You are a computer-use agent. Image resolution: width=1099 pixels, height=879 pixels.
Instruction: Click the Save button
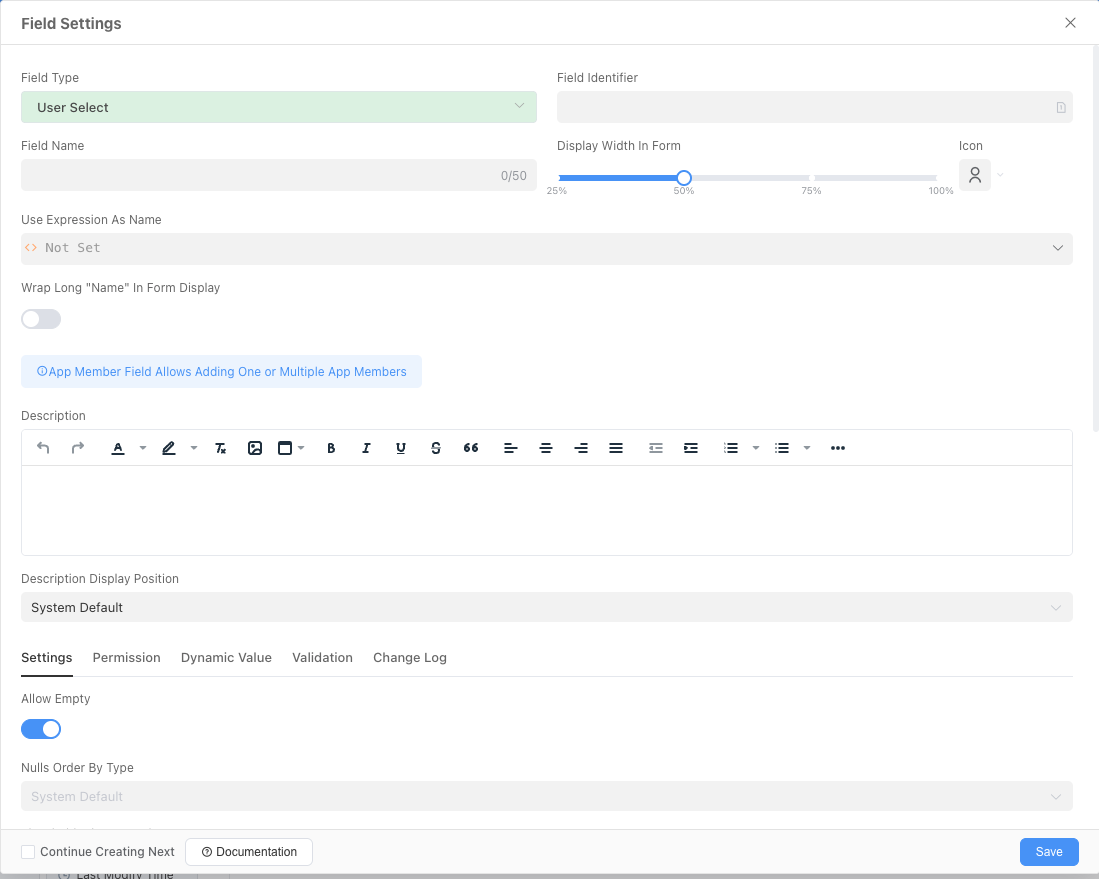click(x=1049, y=852)
